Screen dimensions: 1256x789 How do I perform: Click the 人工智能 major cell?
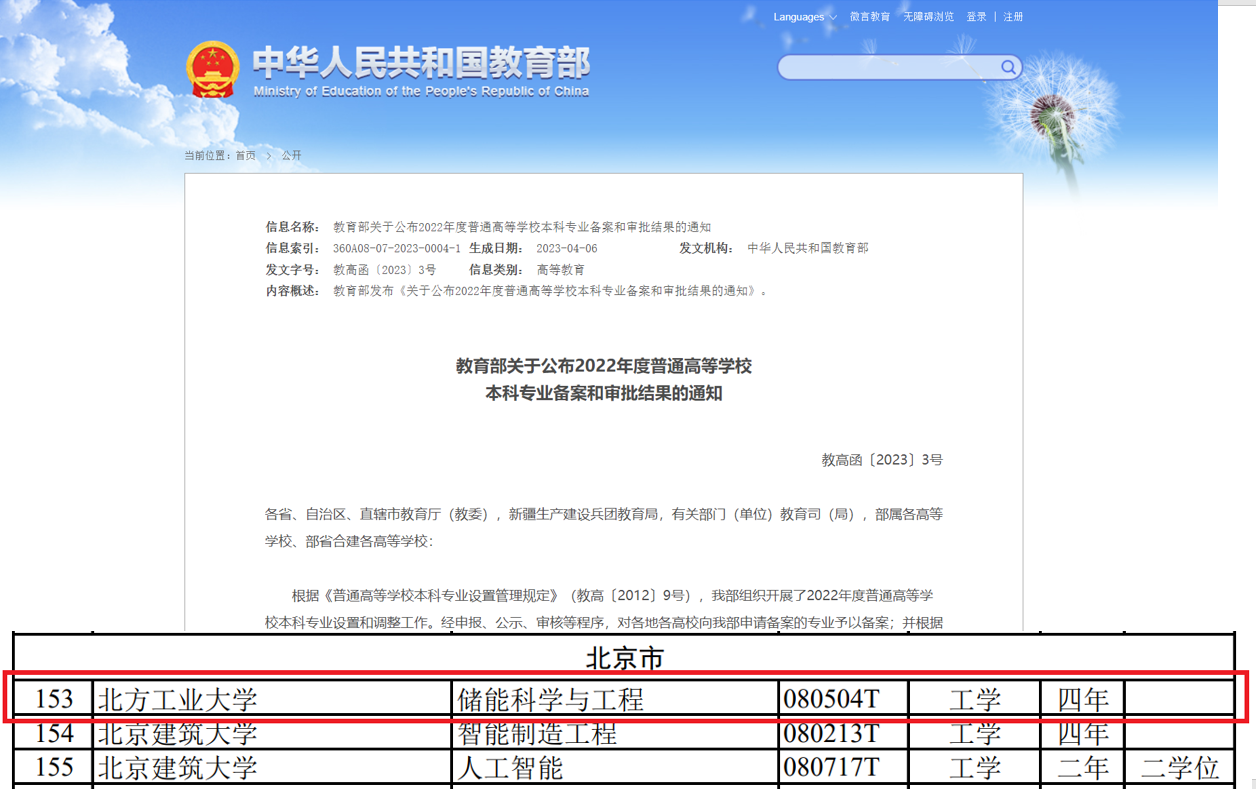510,768
